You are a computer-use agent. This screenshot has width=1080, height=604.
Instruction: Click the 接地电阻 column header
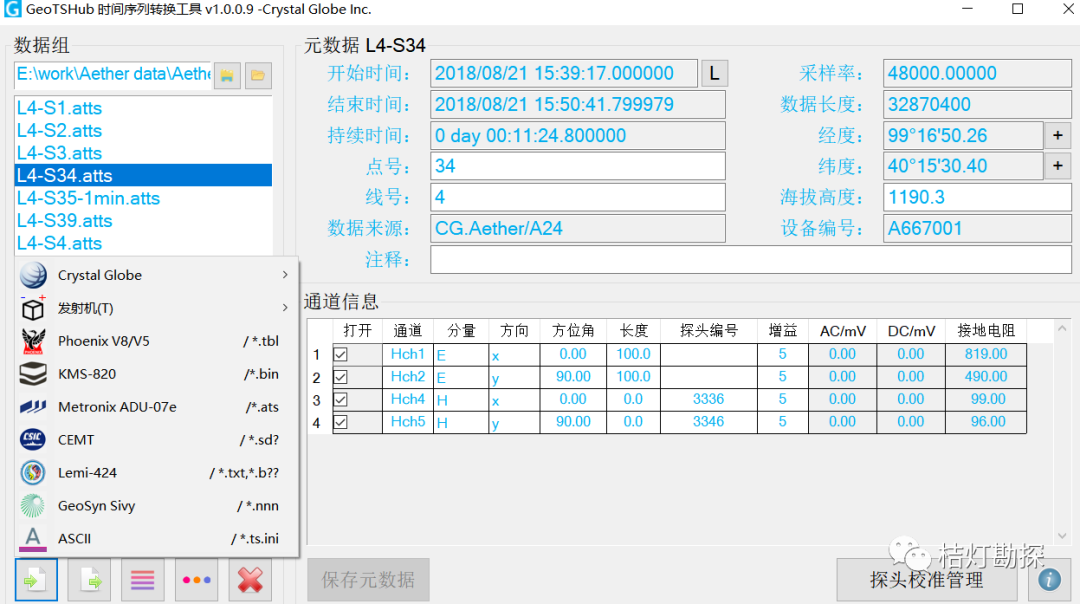986,331
